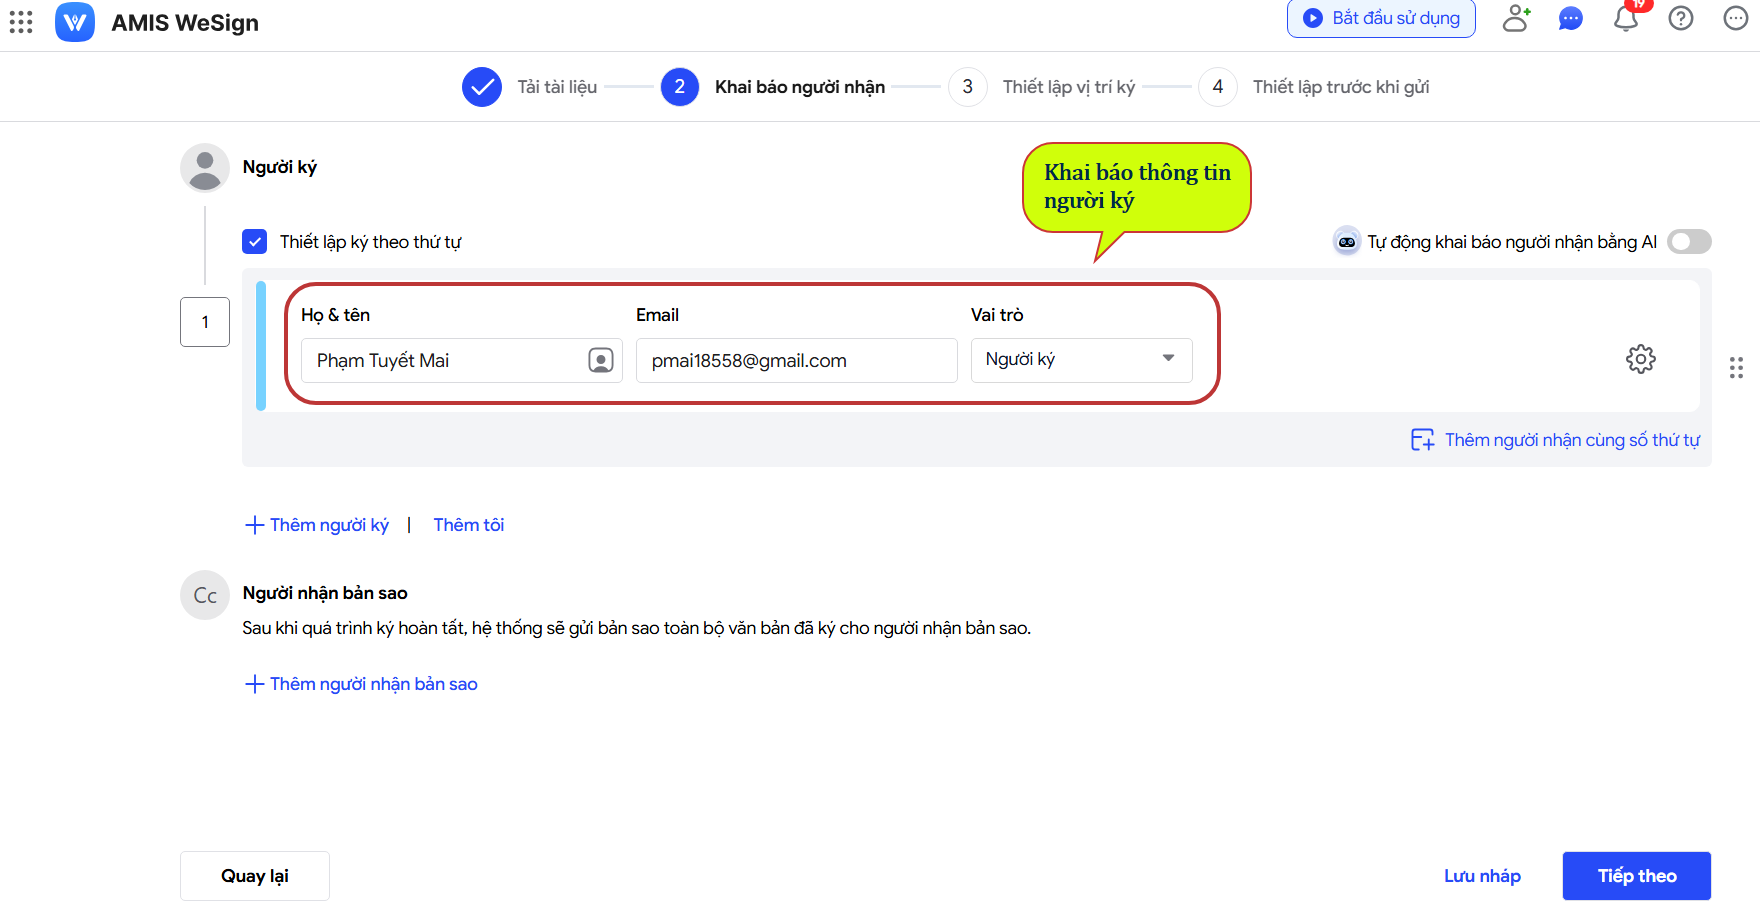Go to step Tải tài liệu

[x=530, y=87]
